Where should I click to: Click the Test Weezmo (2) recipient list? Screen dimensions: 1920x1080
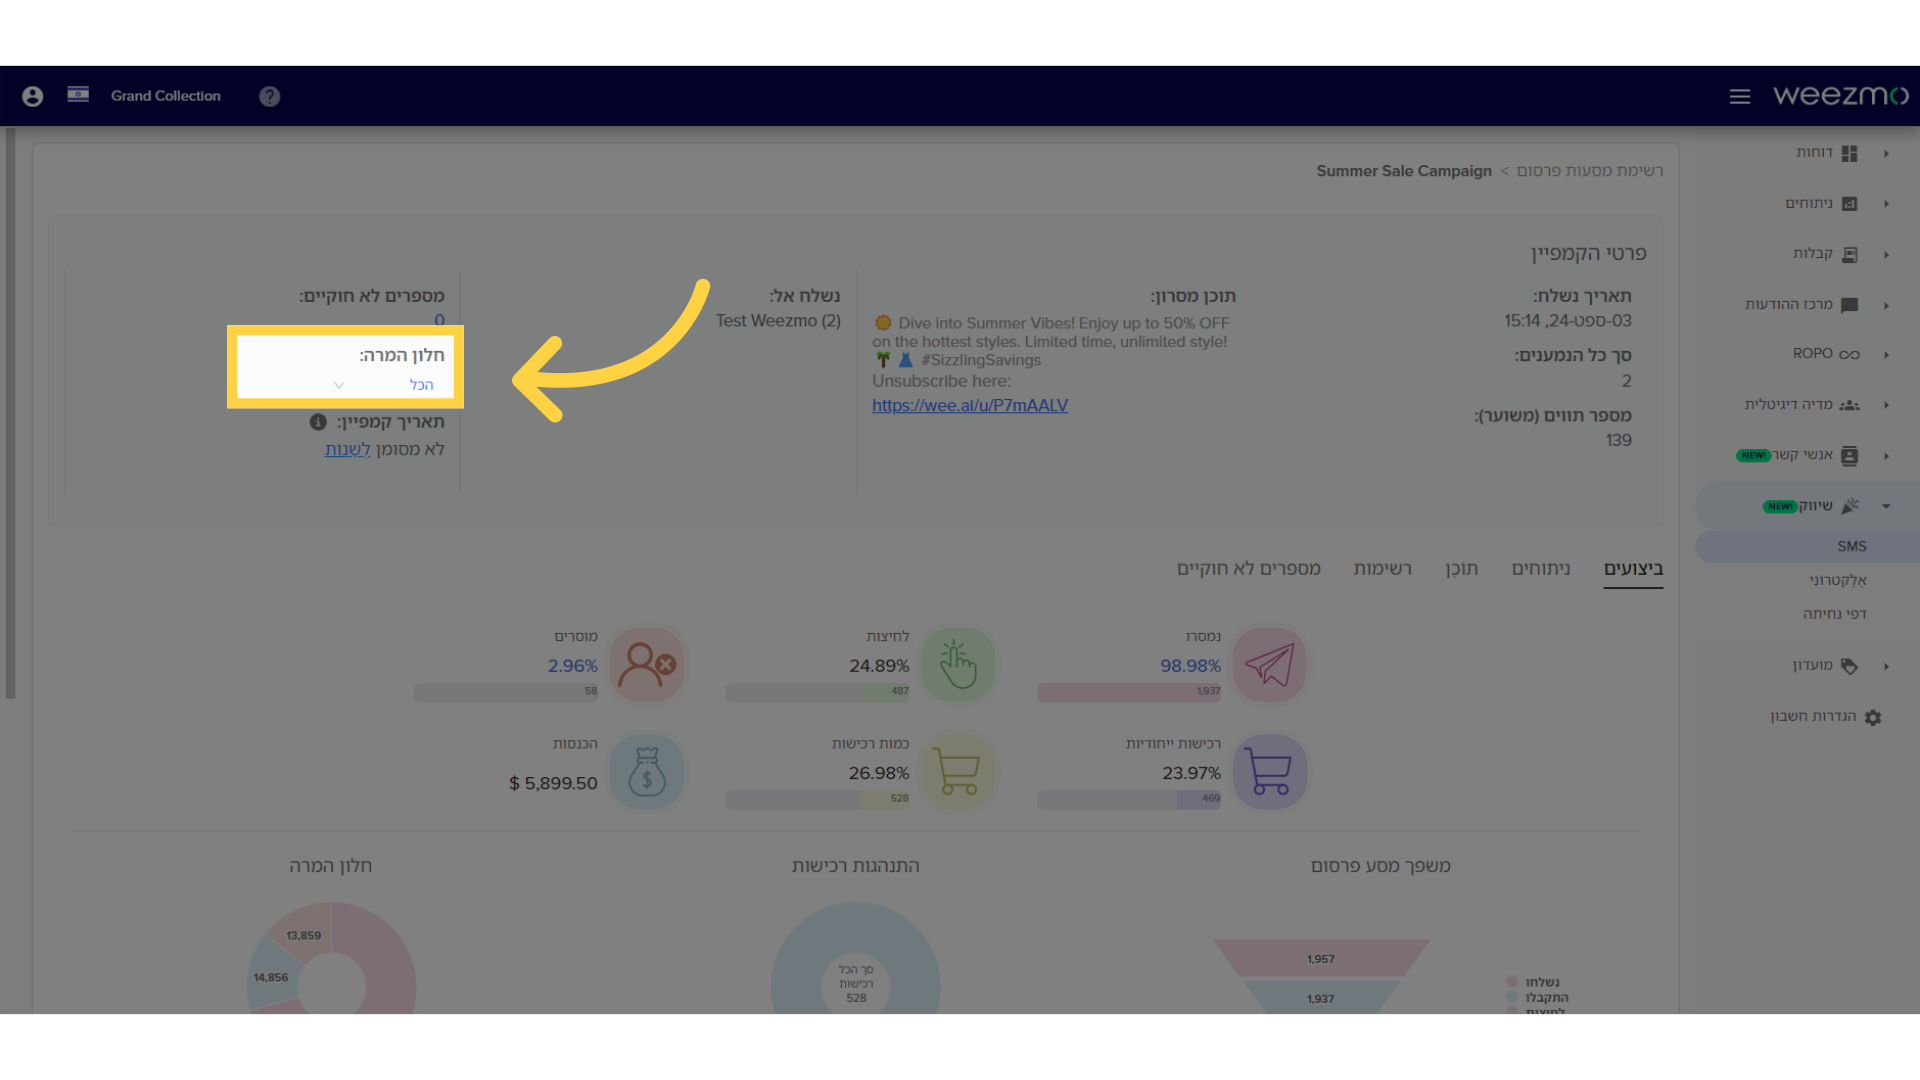coord(778,321)
